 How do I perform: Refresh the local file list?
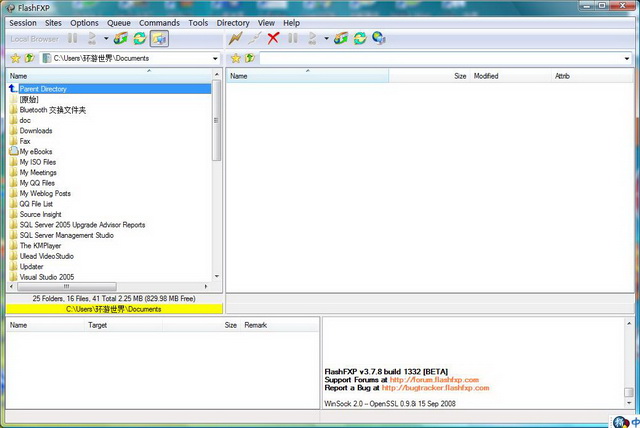point(140,38)
